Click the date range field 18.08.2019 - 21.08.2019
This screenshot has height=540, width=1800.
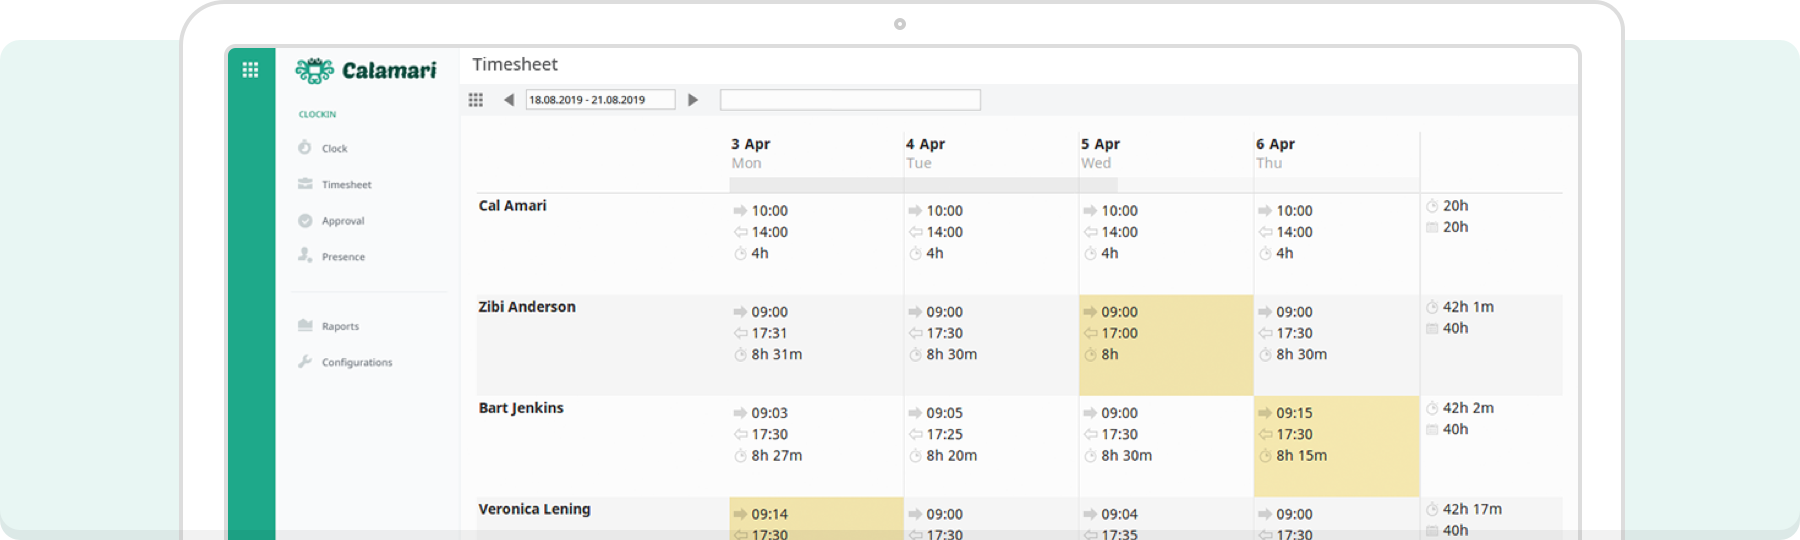600,100
